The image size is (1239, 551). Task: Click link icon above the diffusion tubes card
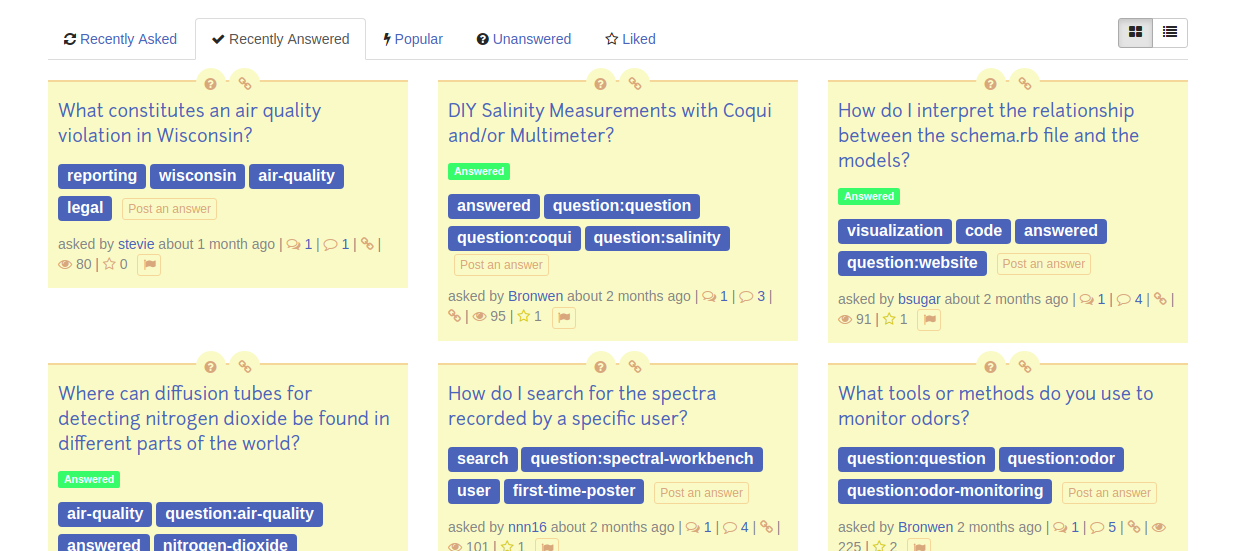(244, 366)
